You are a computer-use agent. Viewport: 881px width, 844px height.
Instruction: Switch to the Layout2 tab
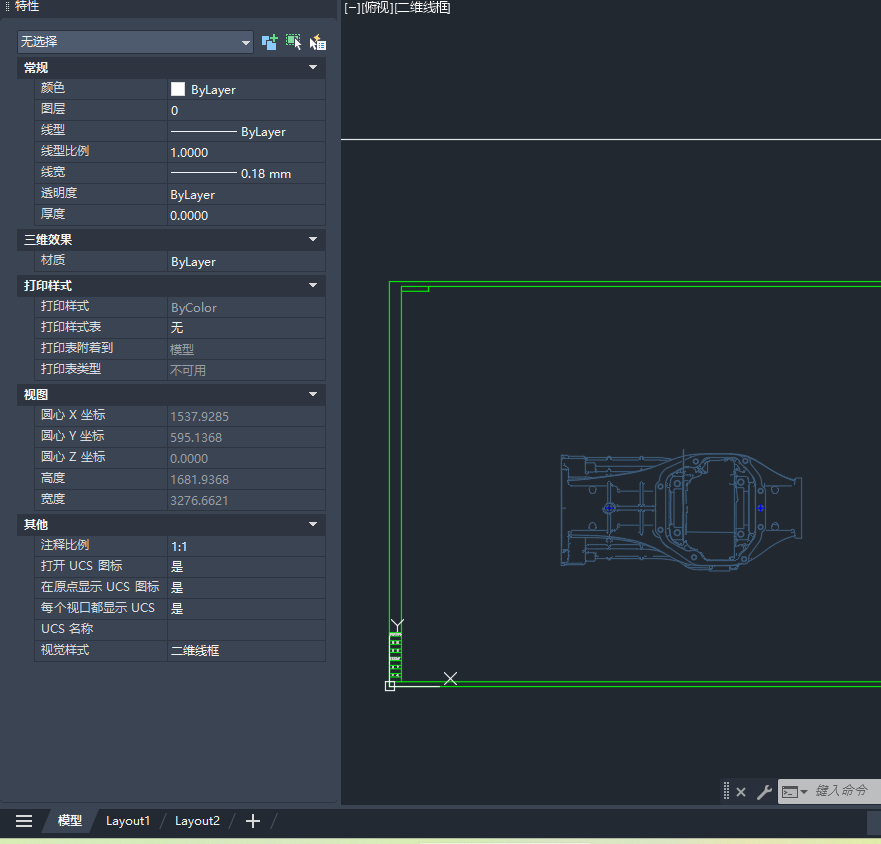click(x=197, y=821)
